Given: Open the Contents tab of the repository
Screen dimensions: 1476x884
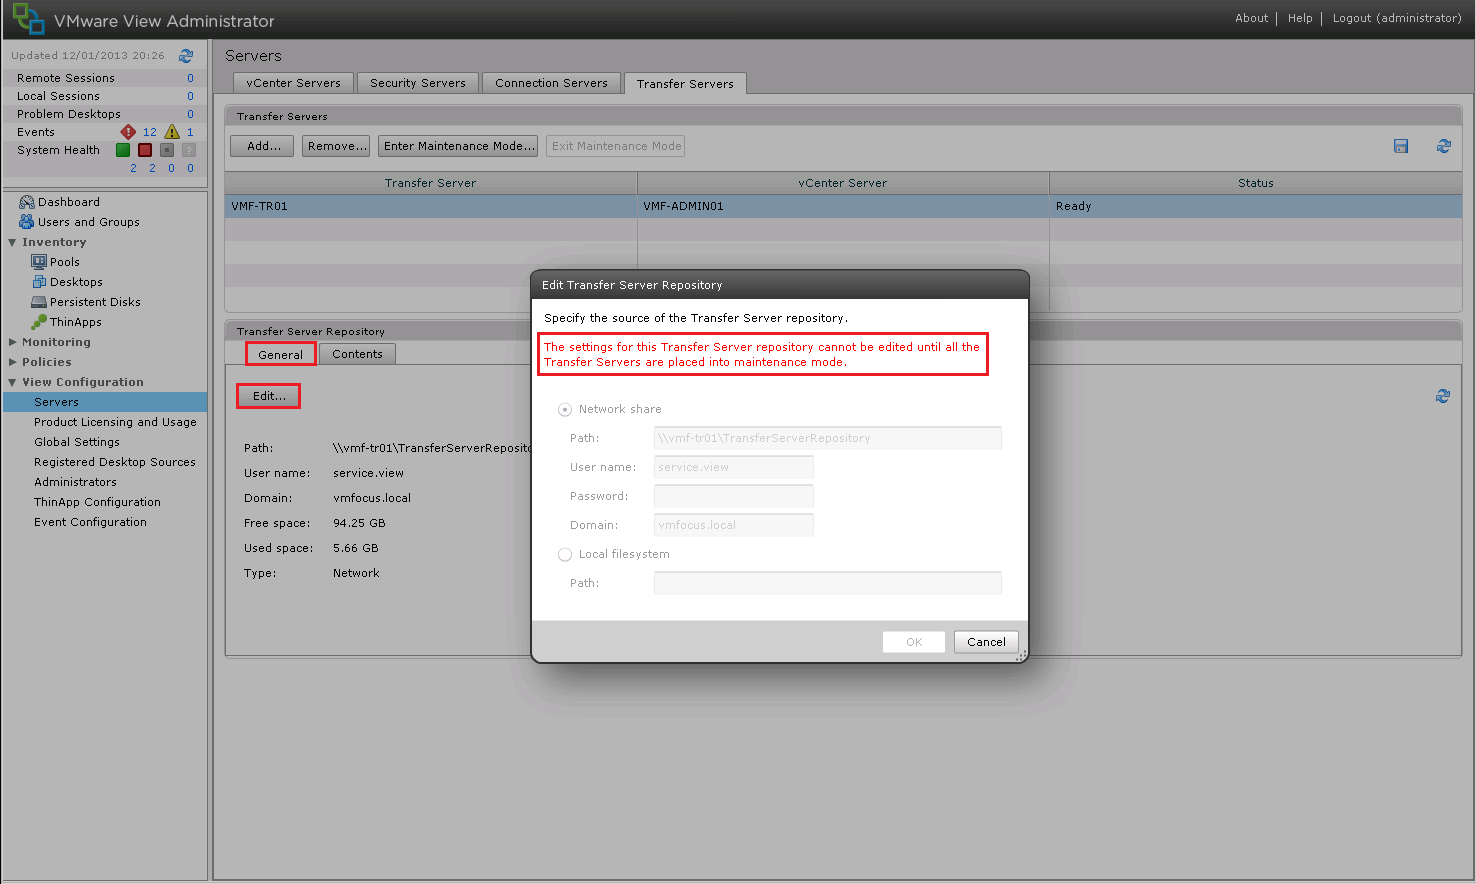Looking at the screenshot, I should pyautogui.click(x=357, y=353).
